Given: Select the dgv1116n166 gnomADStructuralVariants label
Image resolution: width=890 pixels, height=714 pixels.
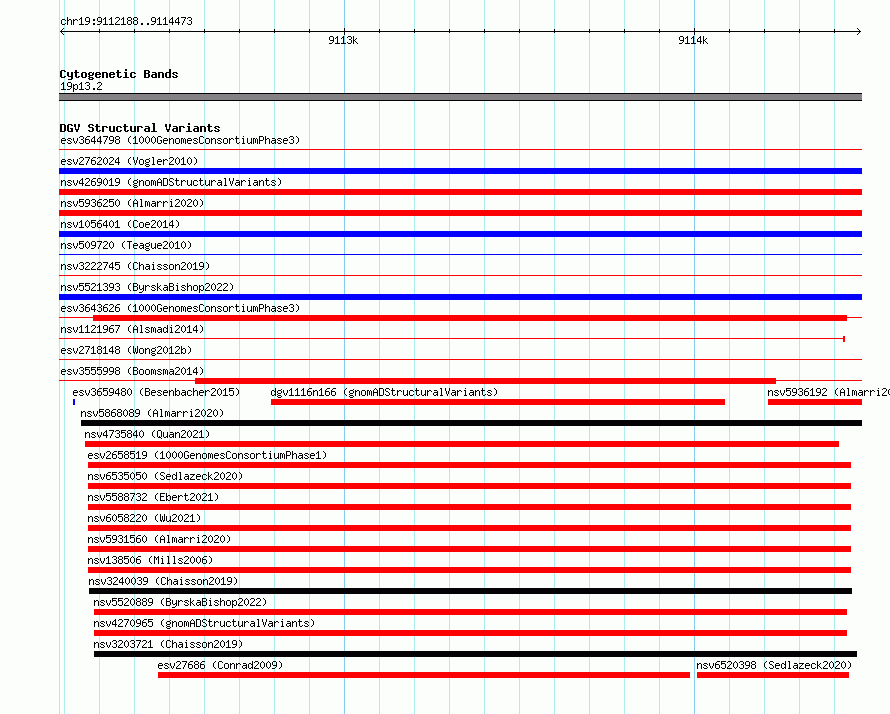Looking at the screenshot, I should 384,392.
